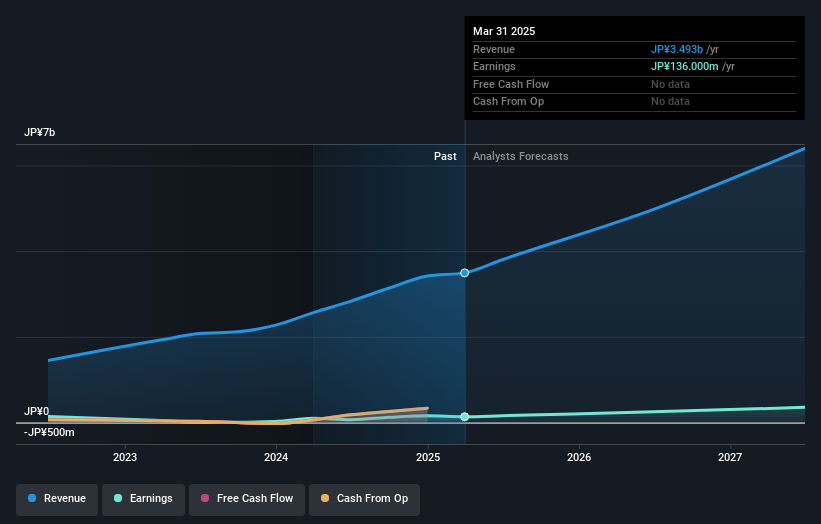Viewport: 821px width, 524px height.
Task: Click the 2023 x-axis label
Action: (x=125, y=457)
